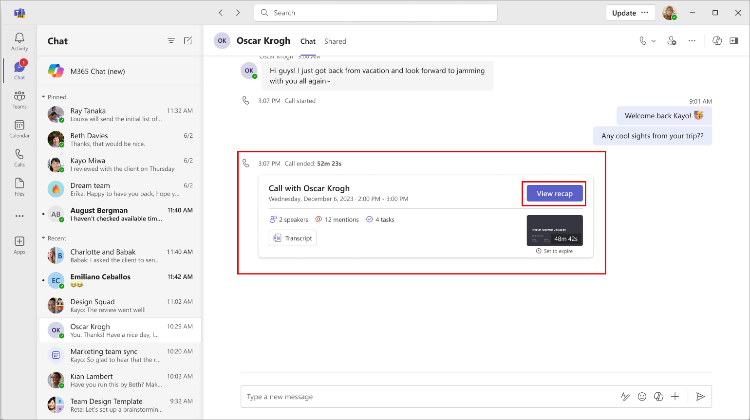Click the Welcome back Kayo message
This screenshot has height=420, width=750.
click(x=664, y=116)
